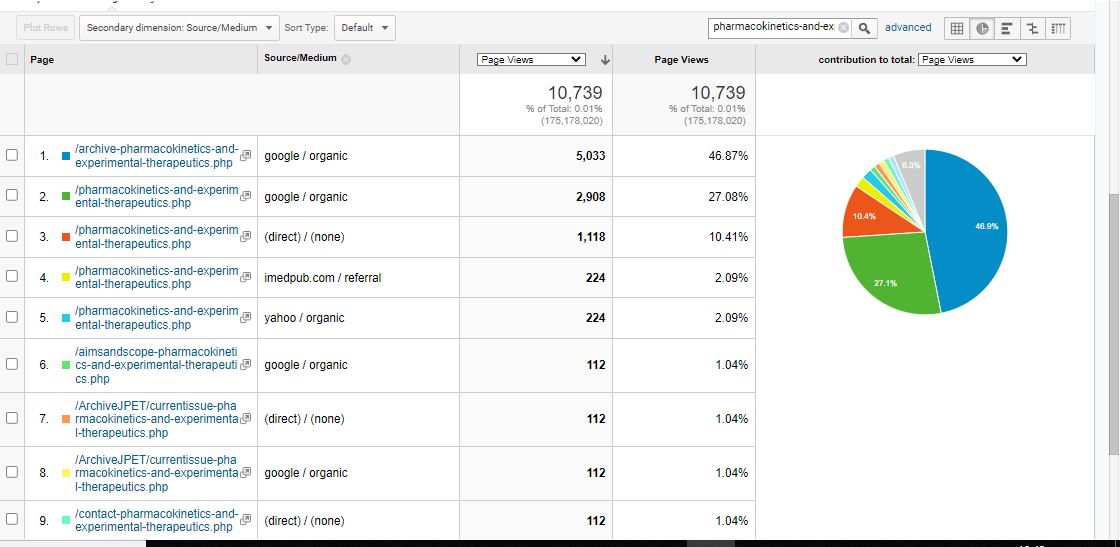The height and width of the screenshot is (547, 1120).
Task: Open /contact-pharmacokinetics-and-experimental-therapeutics.php link
Action: (156, 520)
